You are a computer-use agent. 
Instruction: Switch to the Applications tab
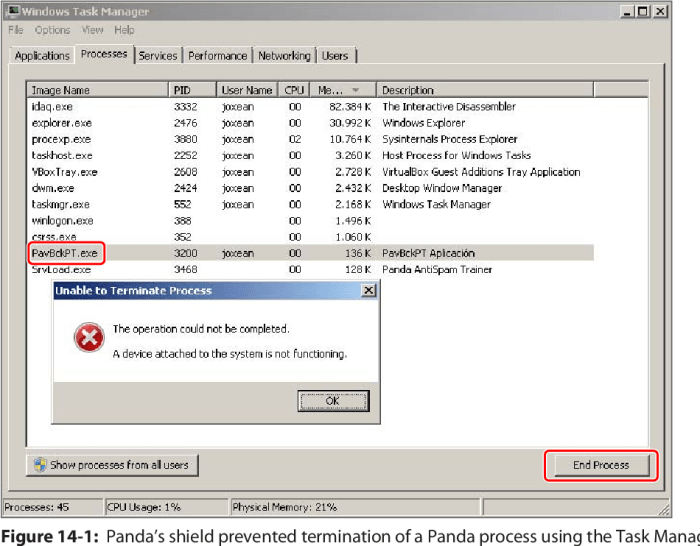coord(42,56)
